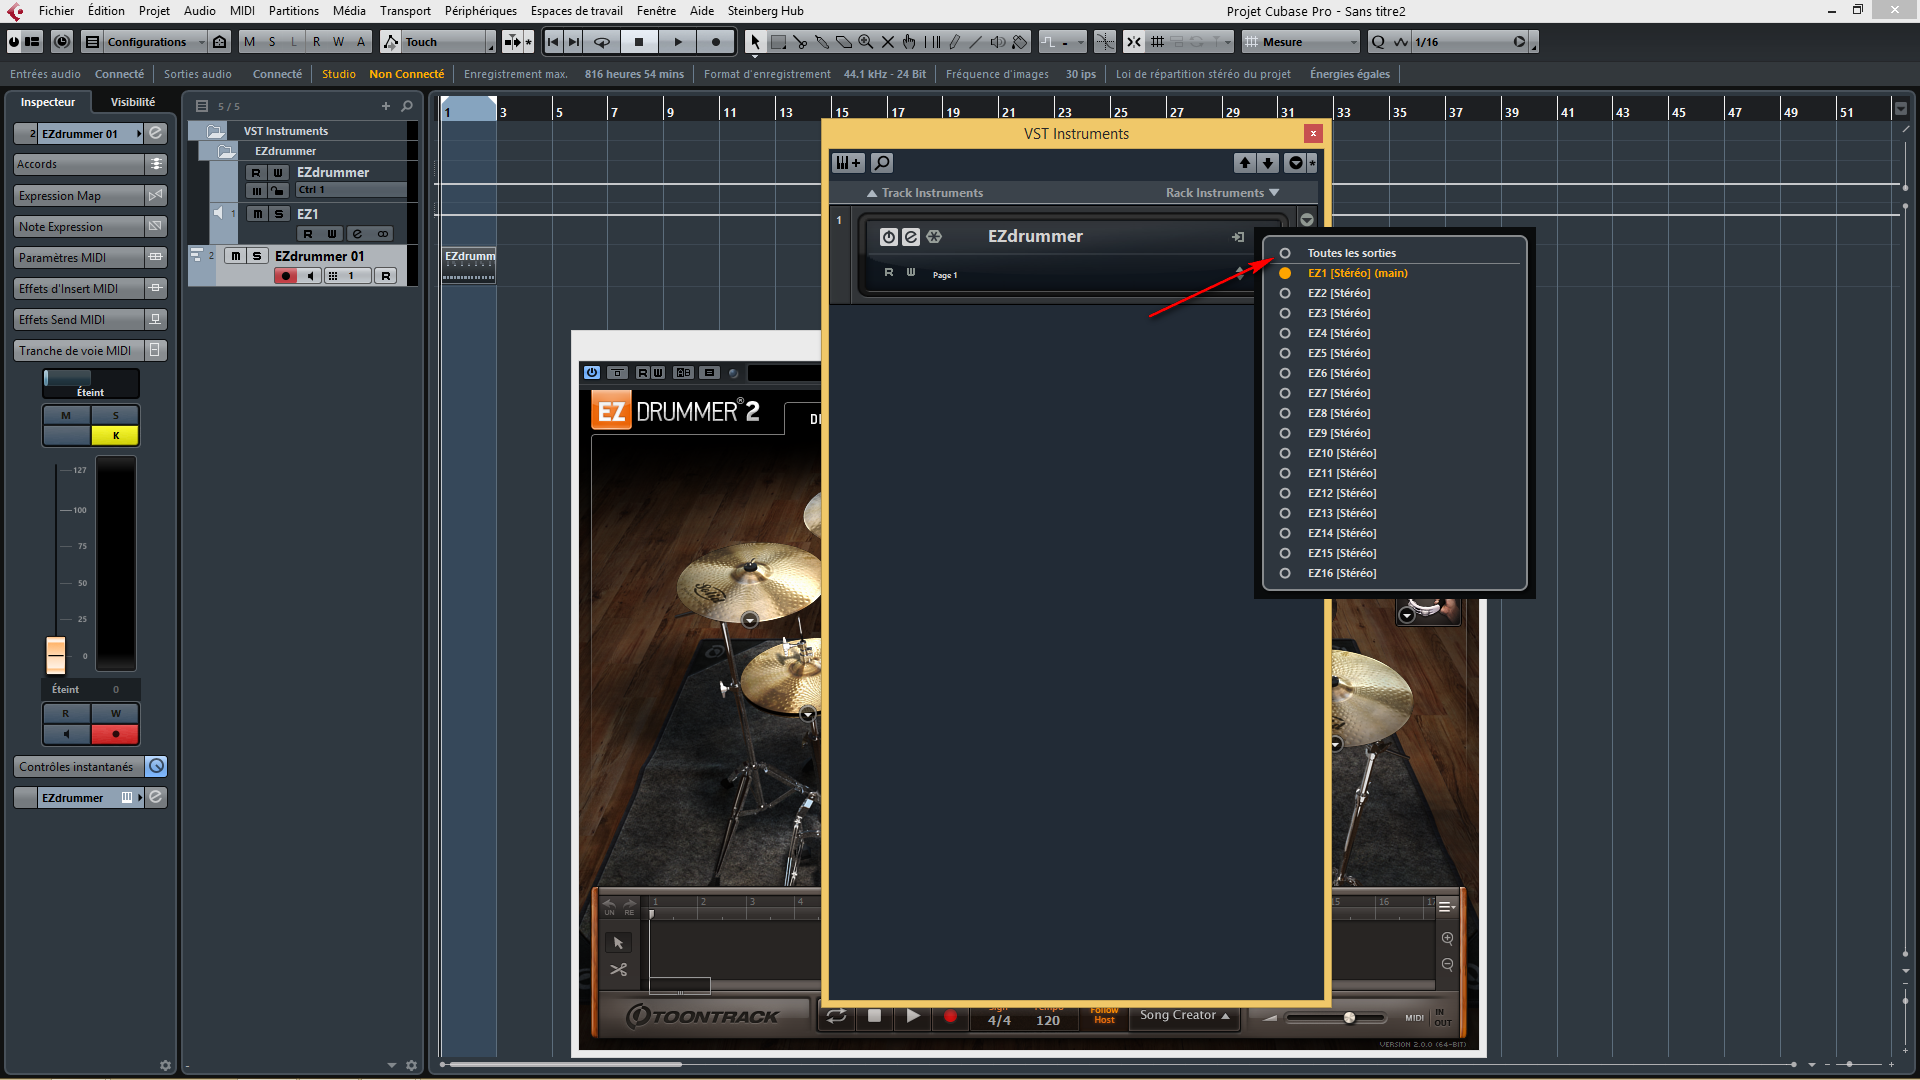Switch to the Visibilité tab
This screenshot has width=1920, height=1080.
click(x=133, y=102)
